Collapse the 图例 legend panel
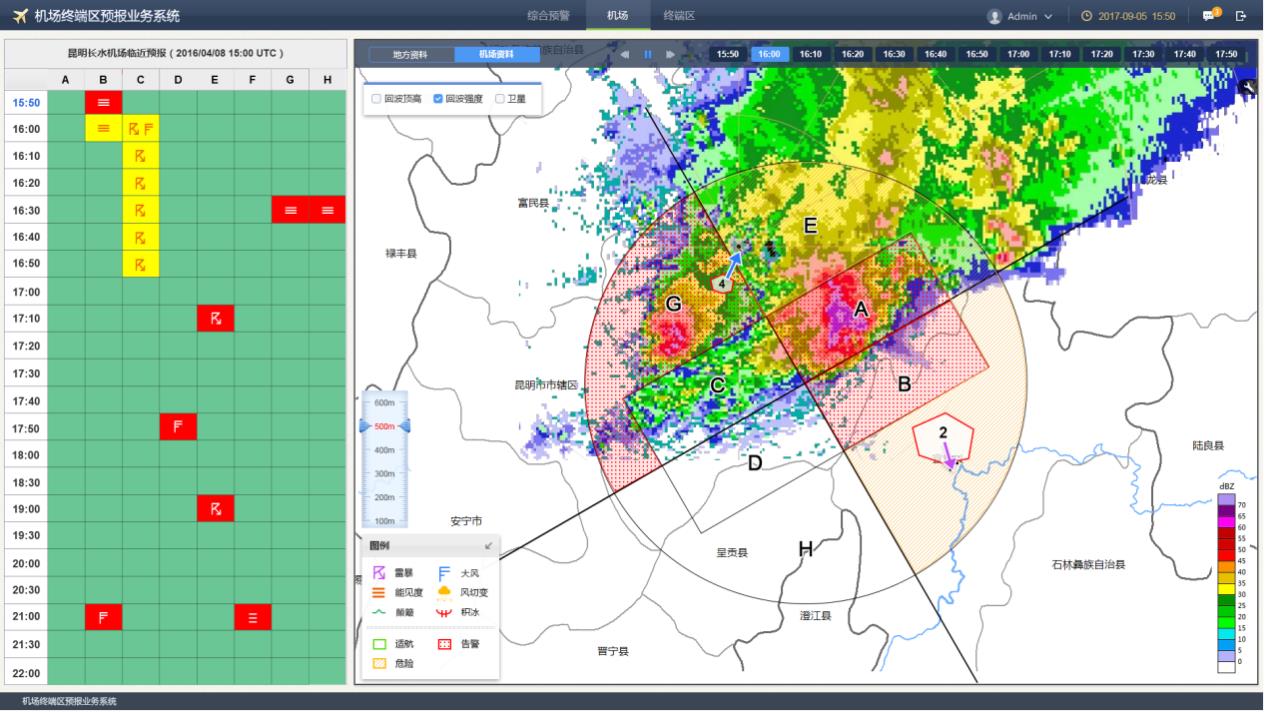 (488, 546)
